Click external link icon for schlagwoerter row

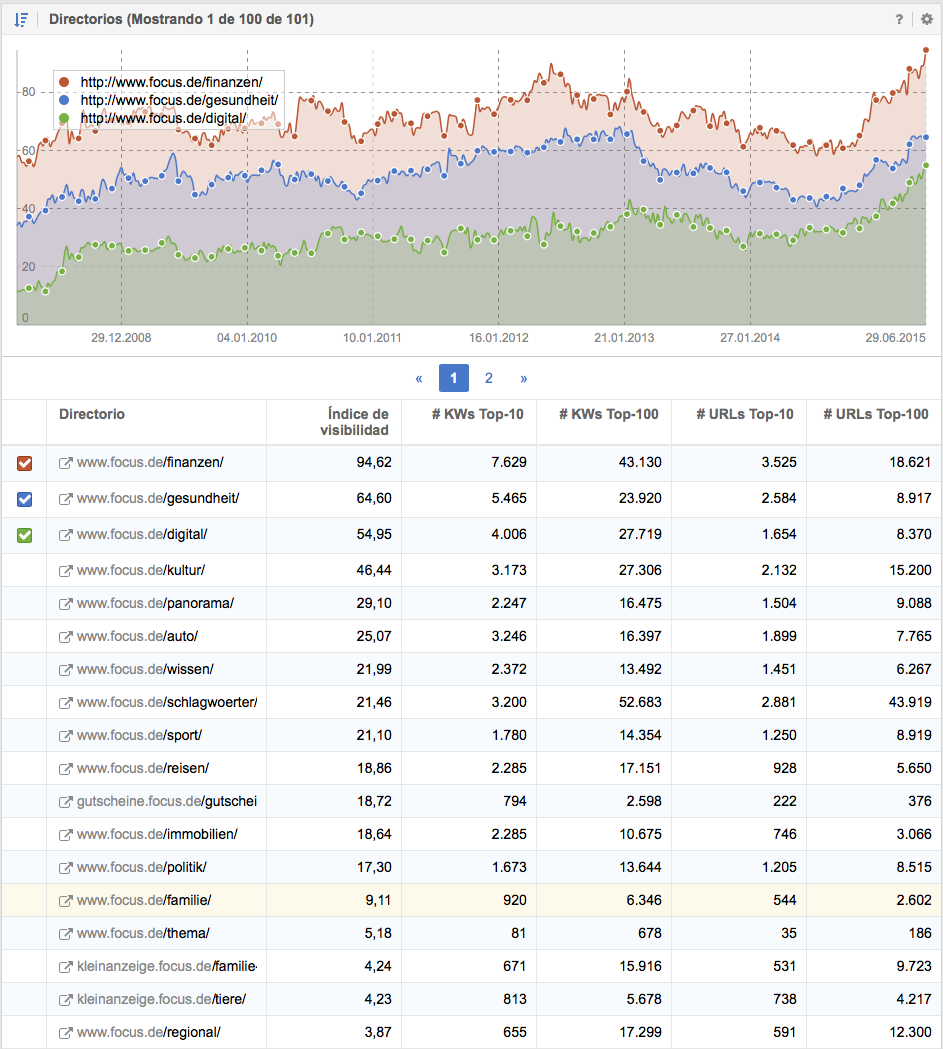(66, 703)
